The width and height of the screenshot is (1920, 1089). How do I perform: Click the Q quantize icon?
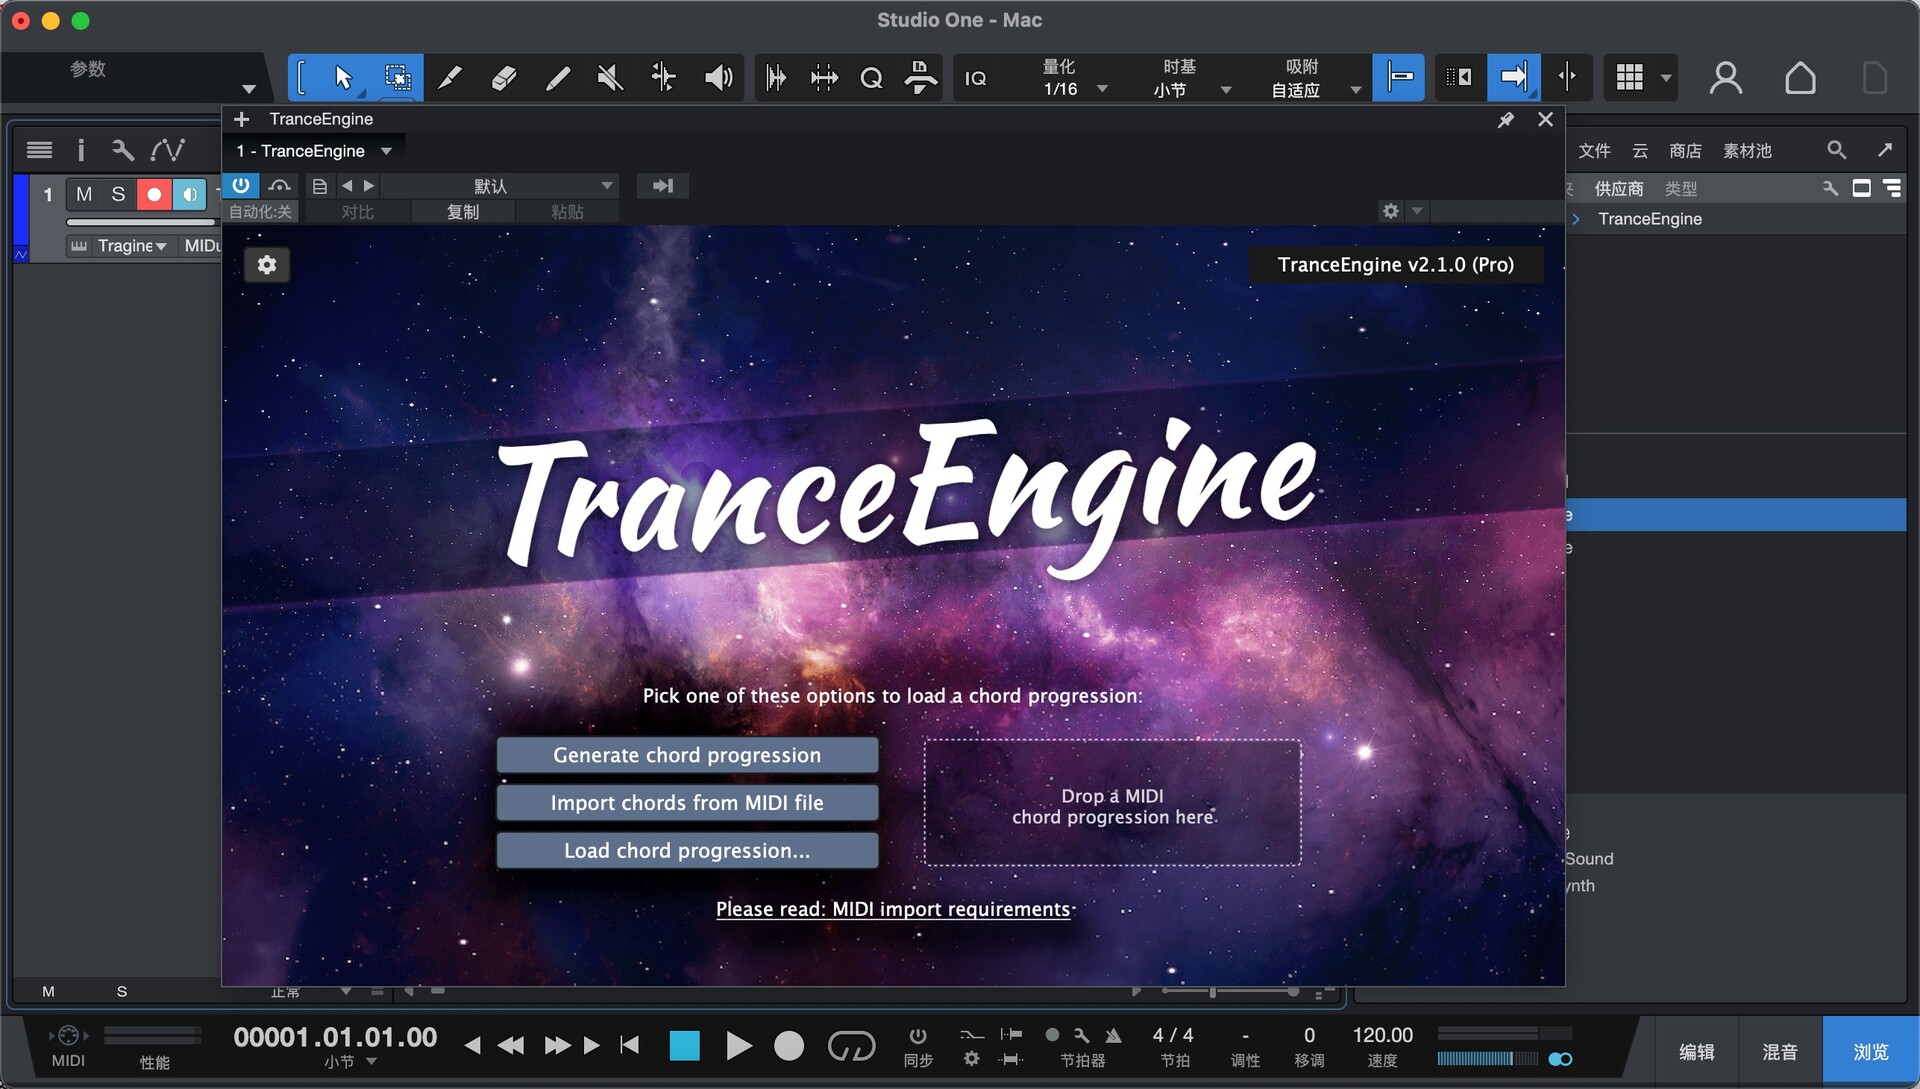pyautogui.click(x=871, y=78)
